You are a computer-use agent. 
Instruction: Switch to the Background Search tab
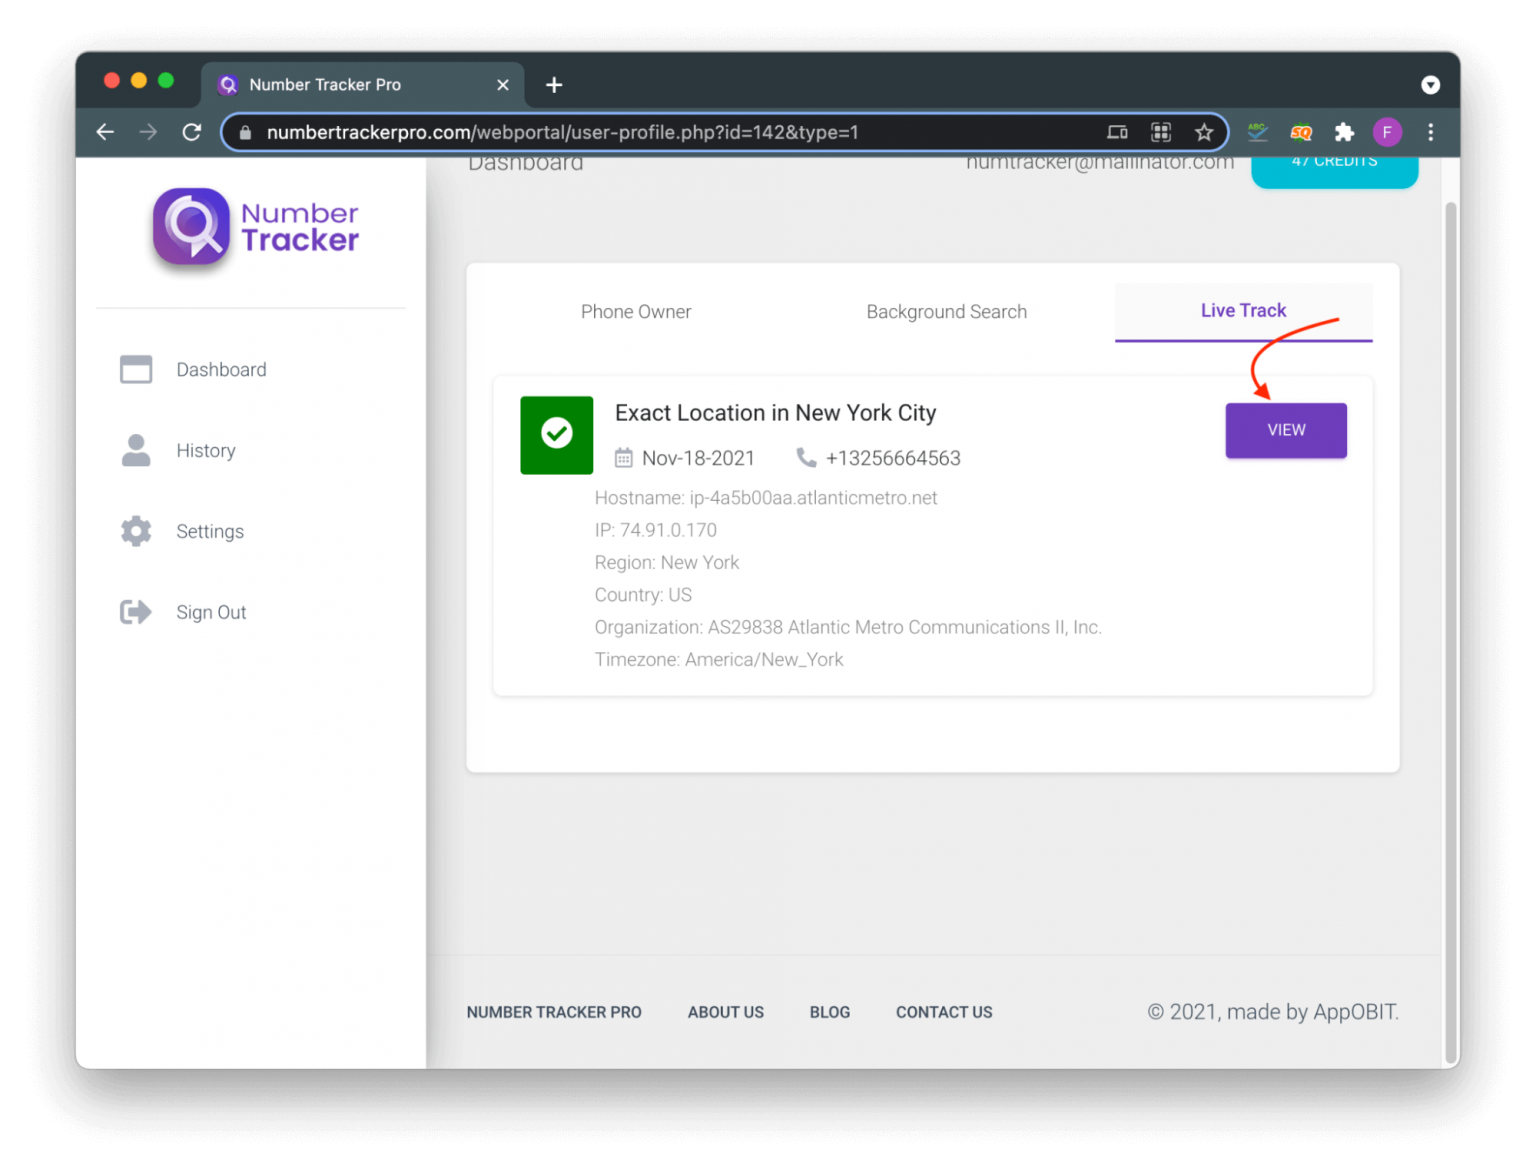pyautogui.click(x=946, y=311)
